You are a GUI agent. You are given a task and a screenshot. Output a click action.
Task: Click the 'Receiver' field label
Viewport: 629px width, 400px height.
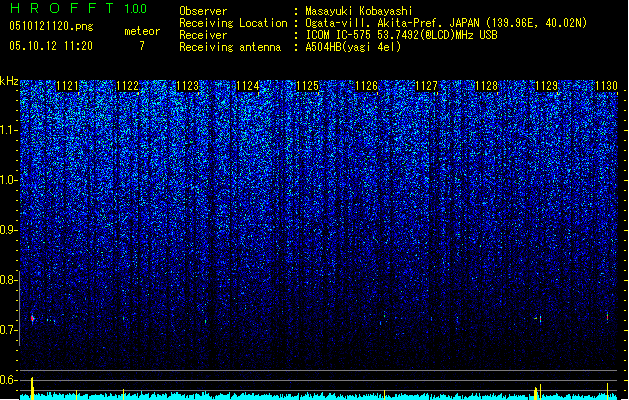(x=203, y=35)
